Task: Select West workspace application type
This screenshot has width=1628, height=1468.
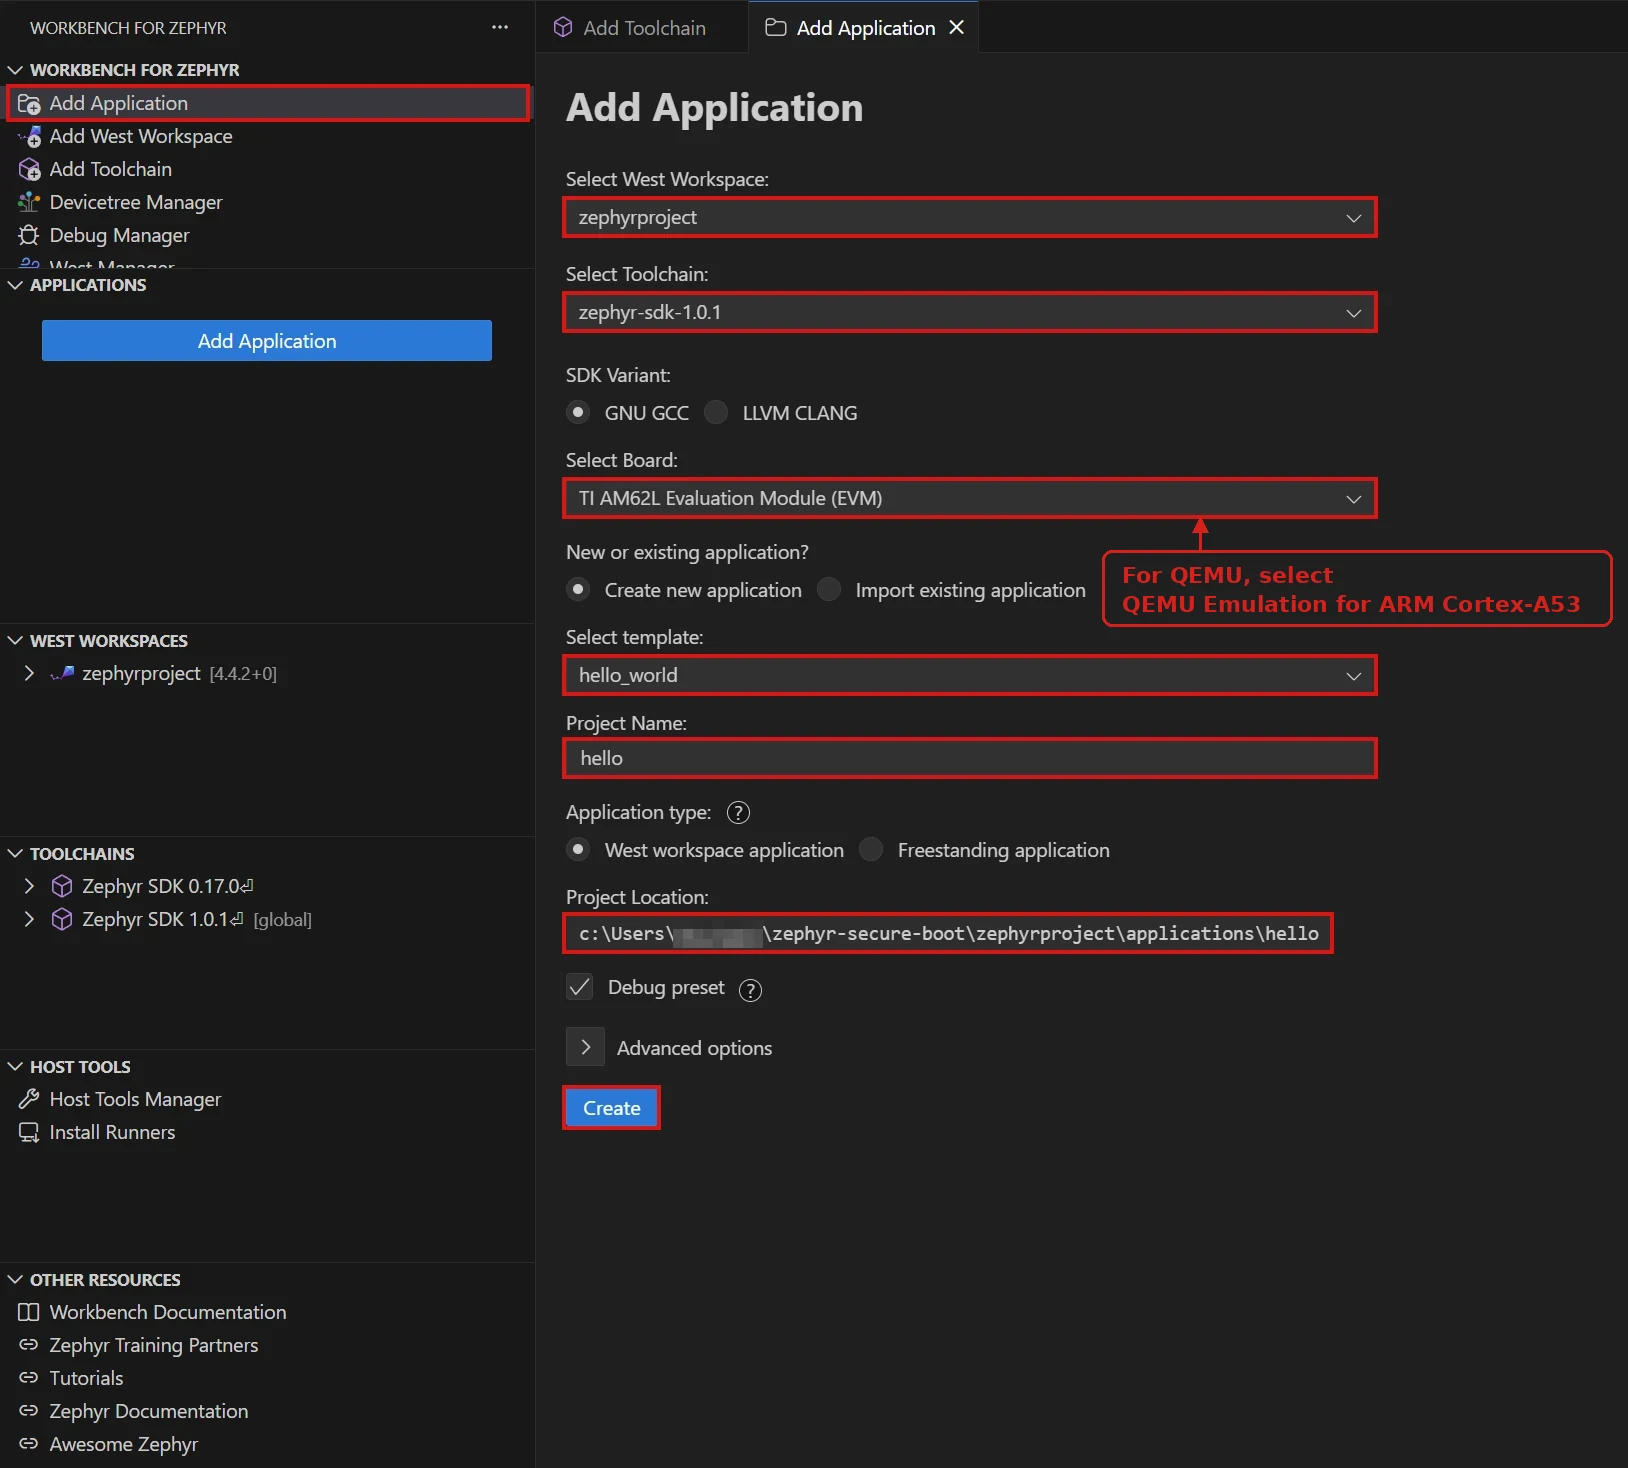Action: [x=578, y=850]
